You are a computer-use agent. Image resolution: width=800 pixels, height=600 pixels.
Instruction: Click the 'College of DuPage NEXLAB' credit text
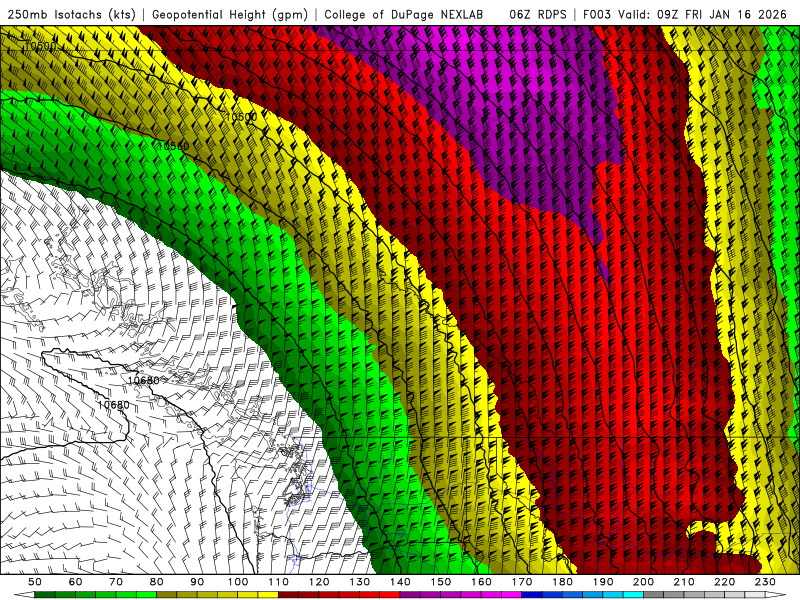[403, 15]
